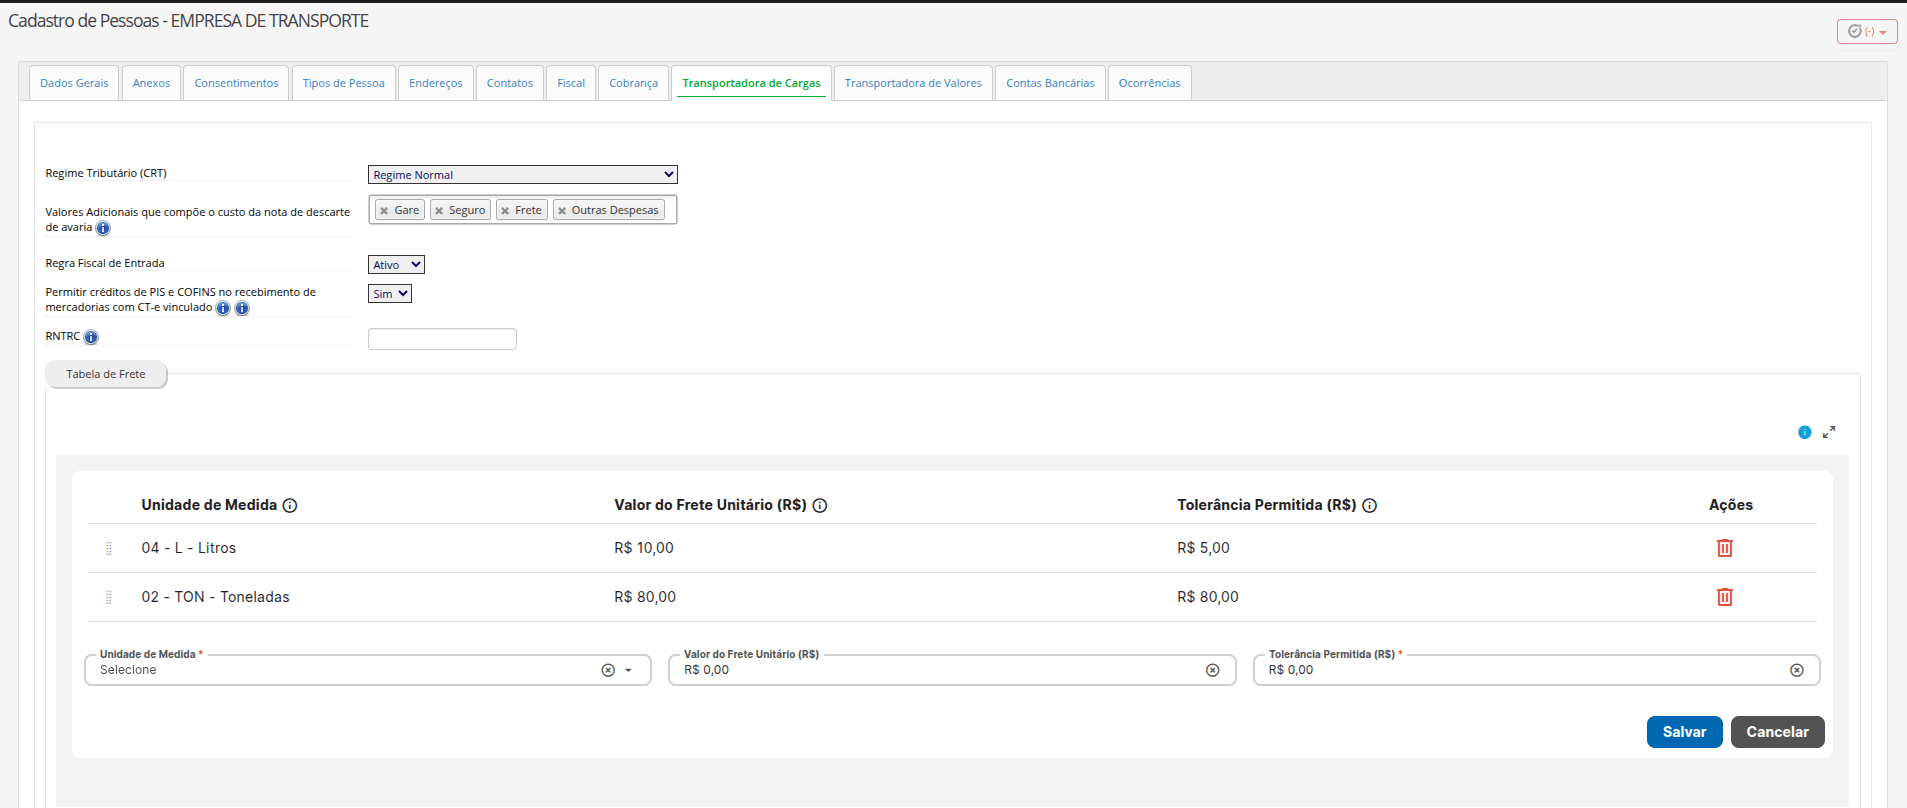Image resolution: width=1907 pixels, height=808 pixels.
Task: Clear the Unidade de Medida selection
Action: [608, 670]
